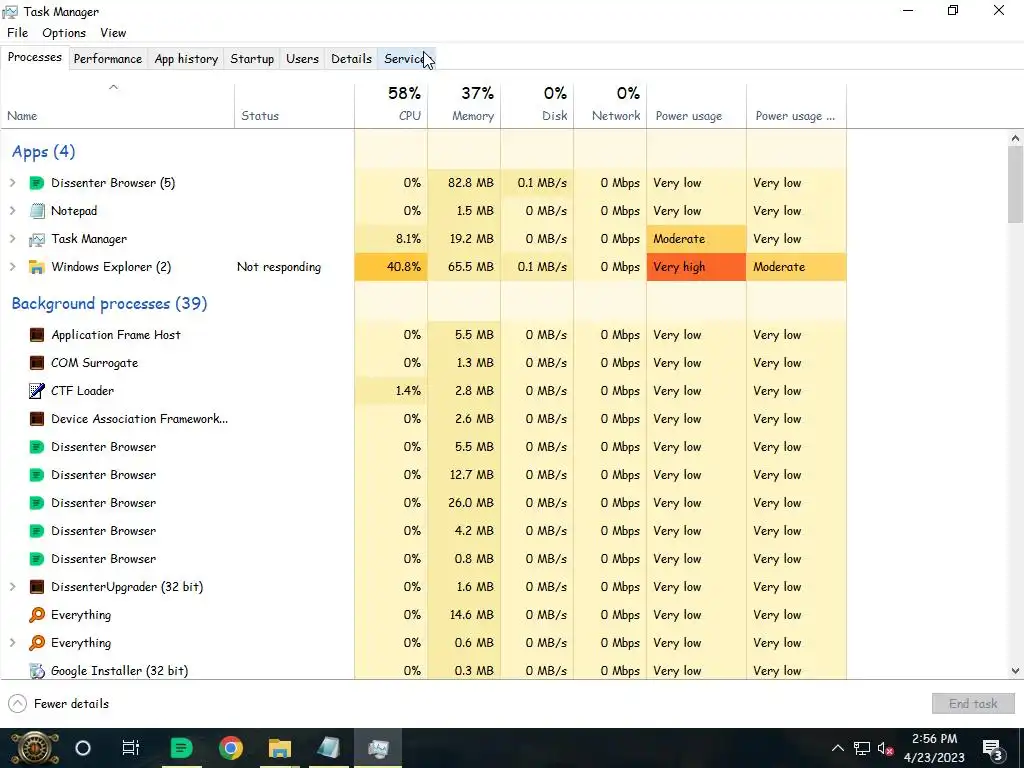Select the Processes tab

coord(35,57)
